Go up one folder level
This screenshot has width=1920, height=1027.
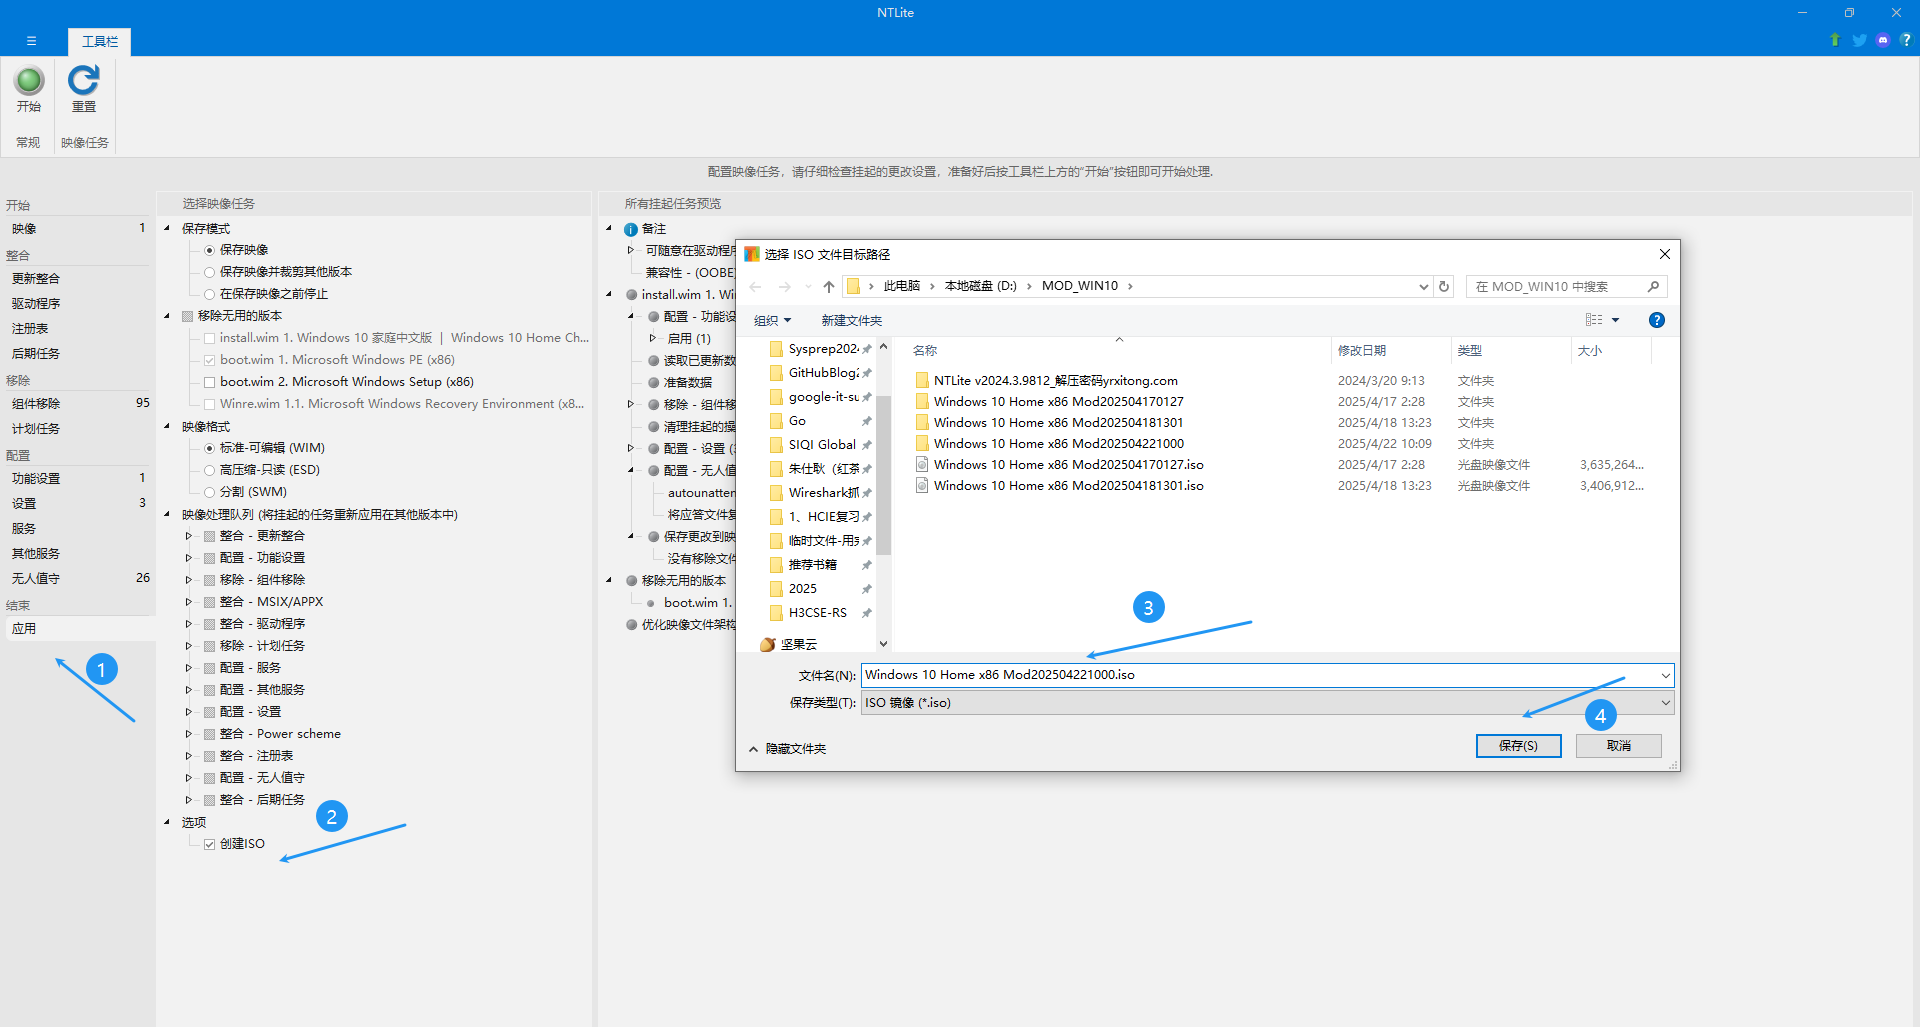(829, 287)
